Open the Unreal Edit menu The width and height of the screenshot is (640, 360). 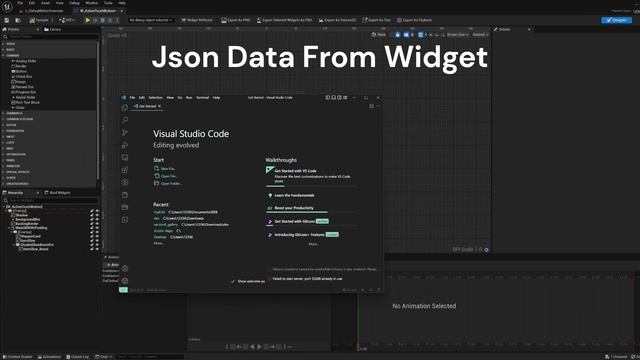[x=32, y=3]
